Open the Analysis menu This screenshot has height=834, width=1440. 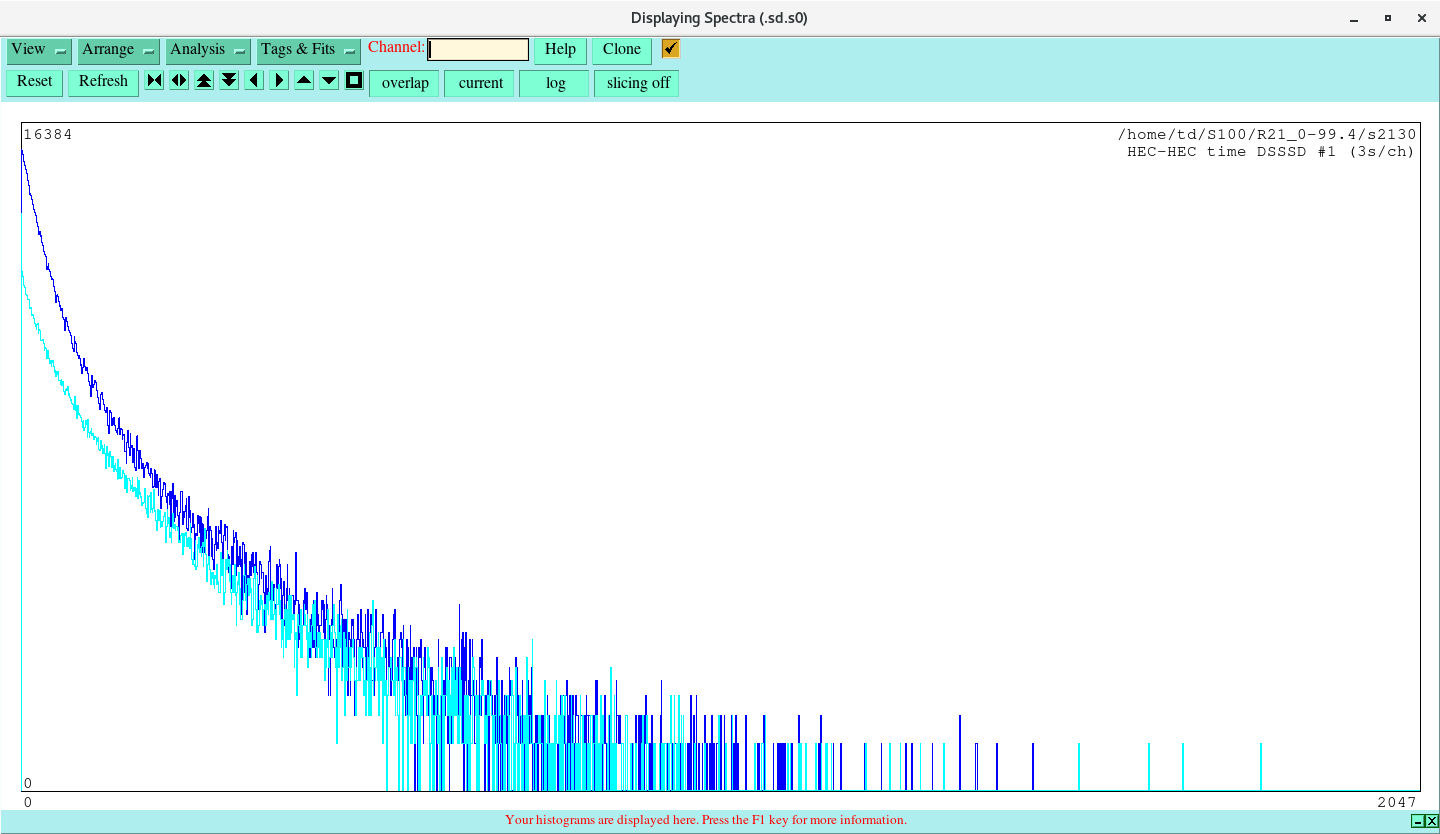[x=207, y=49]
